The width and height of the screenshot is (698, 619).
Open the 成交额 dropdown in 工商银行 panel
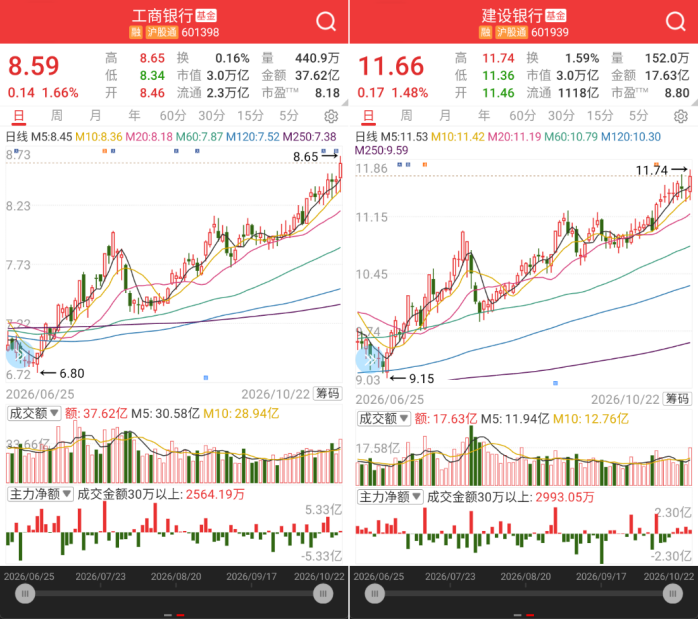(x=34, y=413)
